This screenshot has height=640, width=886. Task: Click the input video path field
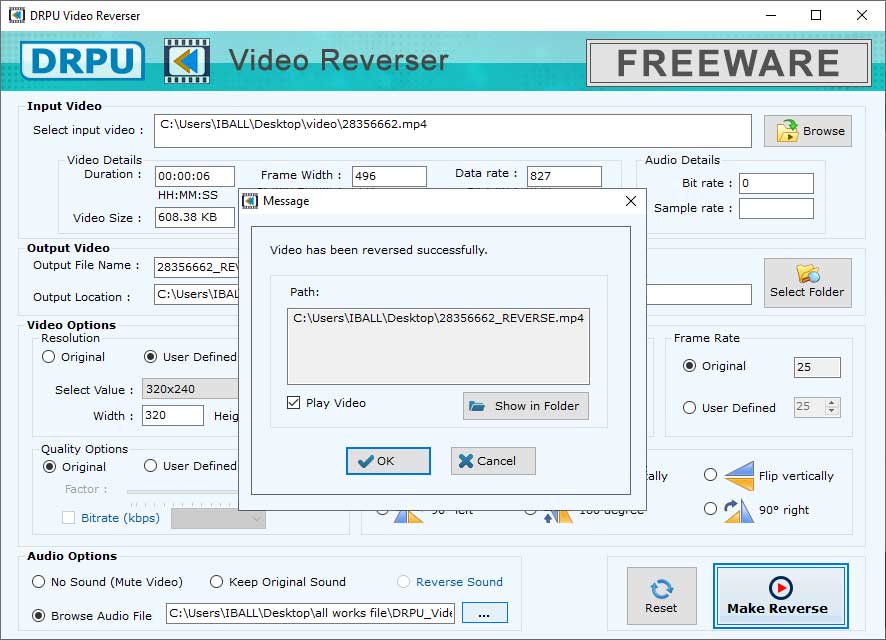[453, 131]
